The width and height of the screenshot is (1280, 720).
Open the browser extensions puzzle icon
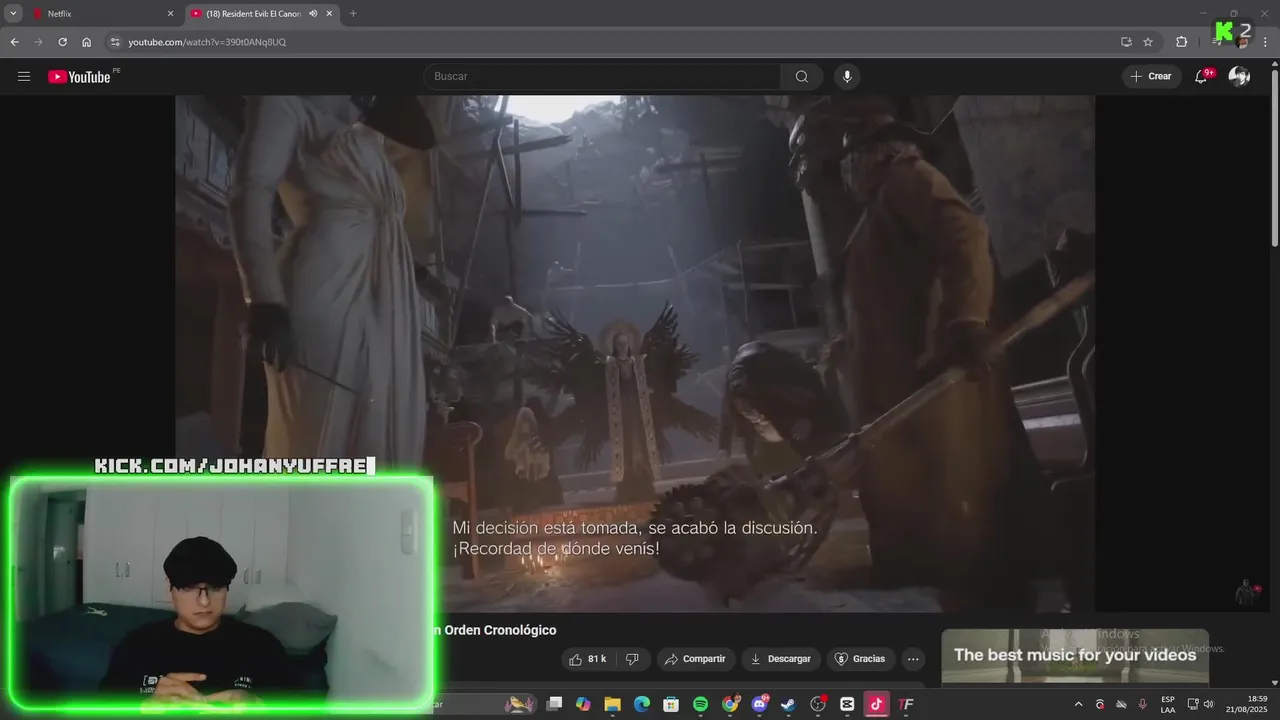click(x=1182, y=42)
